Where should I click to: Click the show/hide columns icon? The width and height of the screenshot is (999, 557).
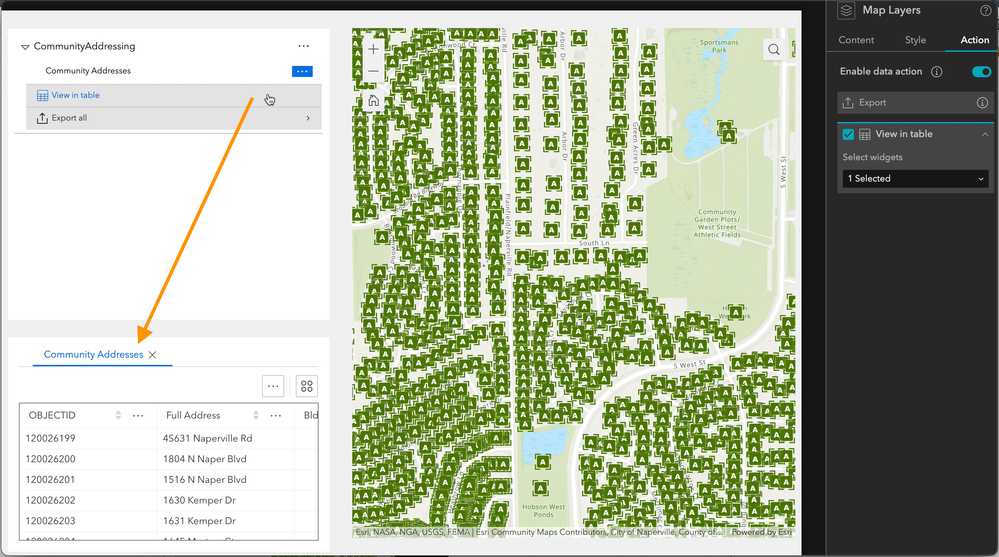[x=306, y=386]
